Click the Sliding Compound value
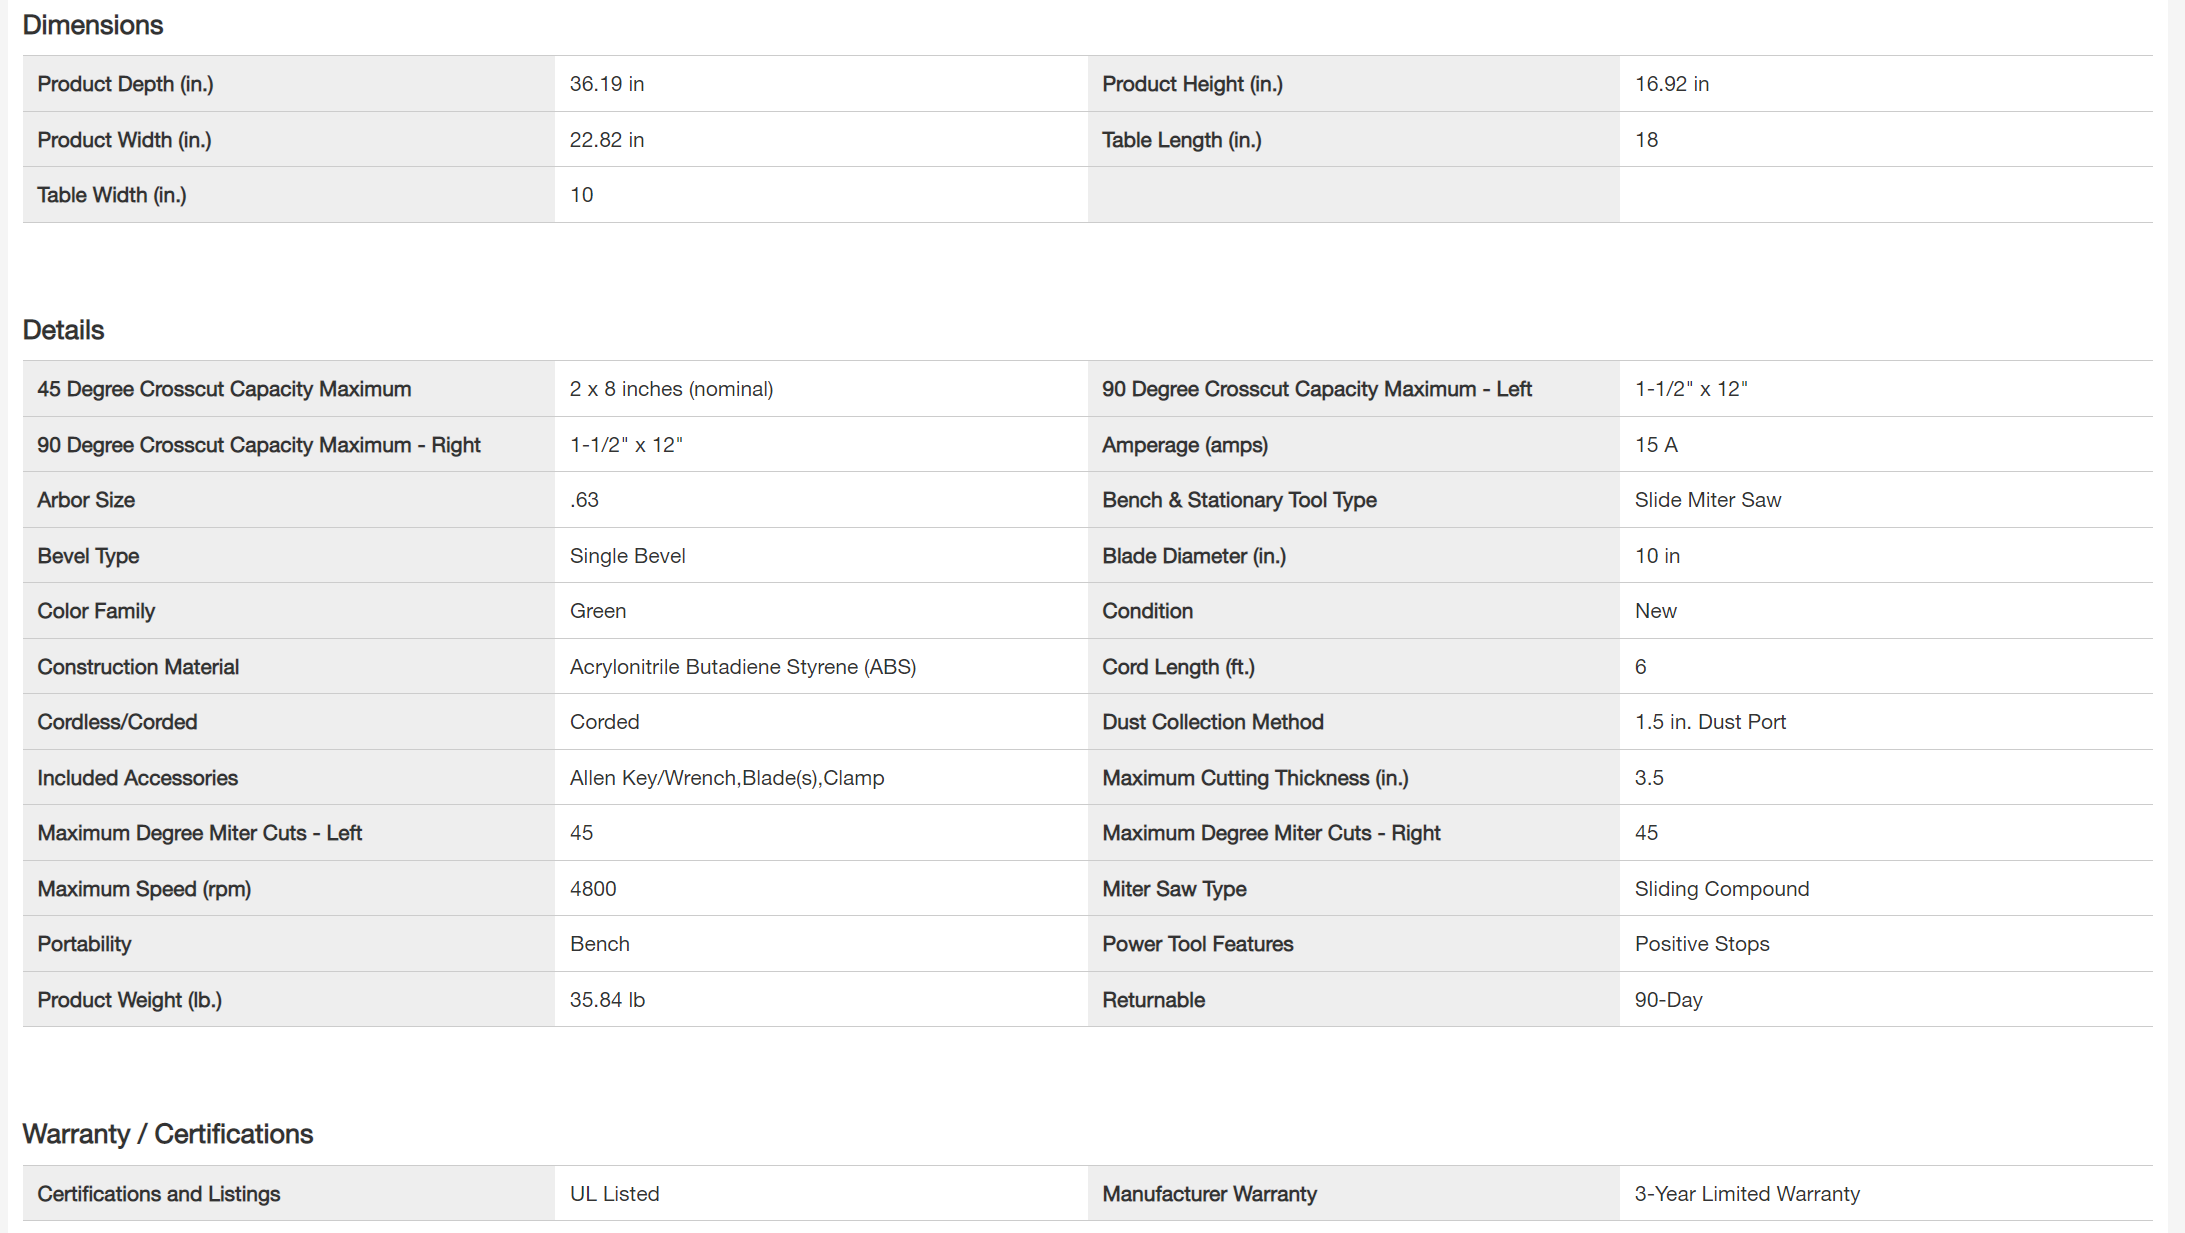The image size is (2185, 1233). click(1721, 889)
